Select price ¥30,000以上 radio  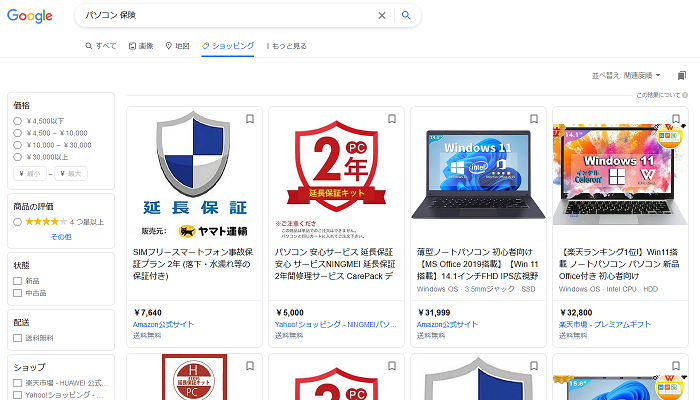[17, 157]
